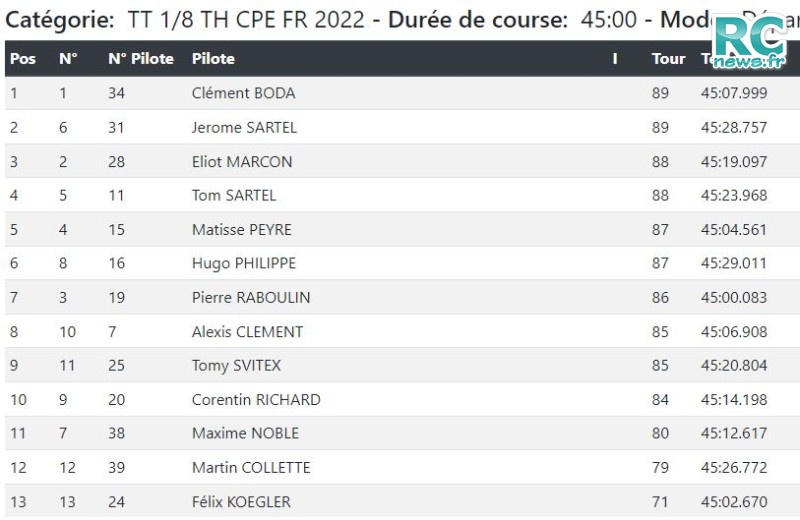Click the RC news.fr logo

(x=750, y=42)
